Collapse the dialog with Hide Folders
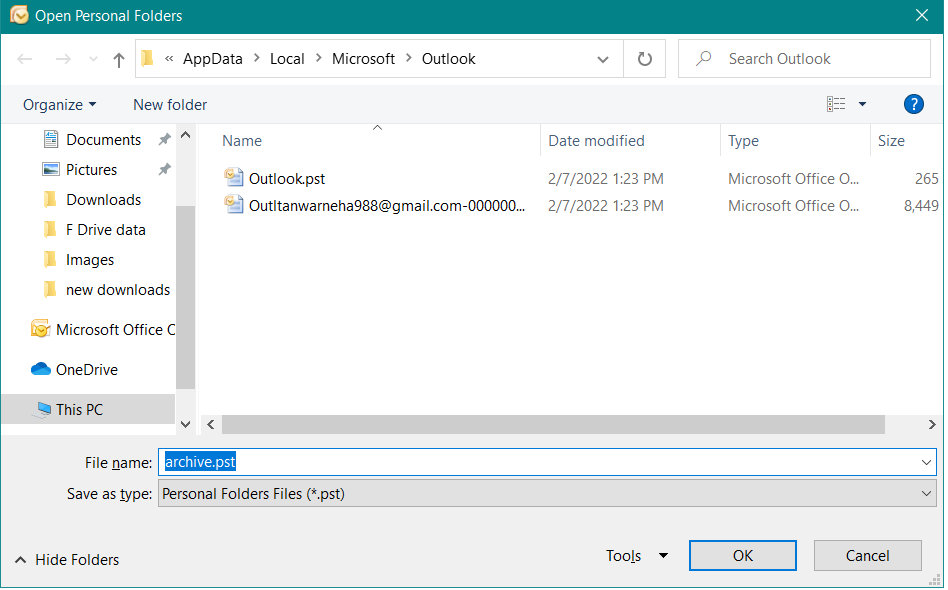 click(x=66, y=559)
